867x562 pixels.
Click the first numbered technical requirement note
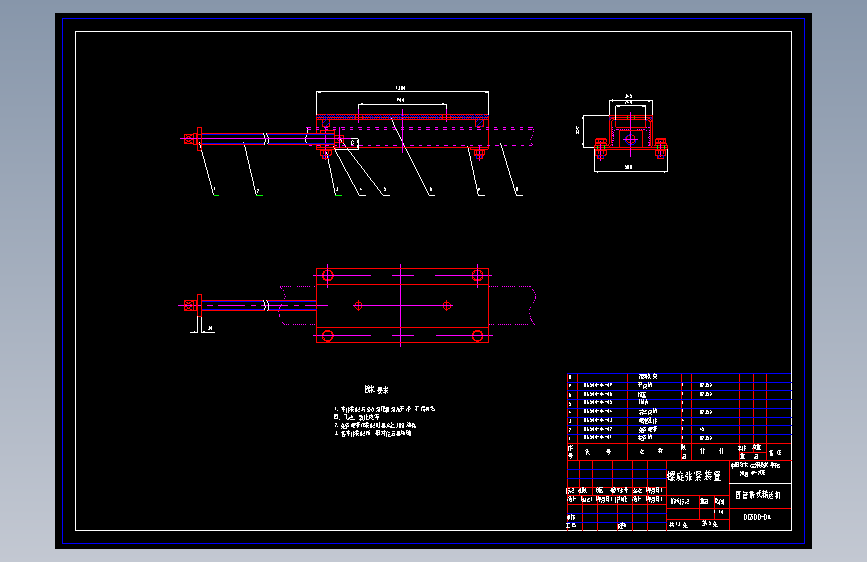click(385, 409)
